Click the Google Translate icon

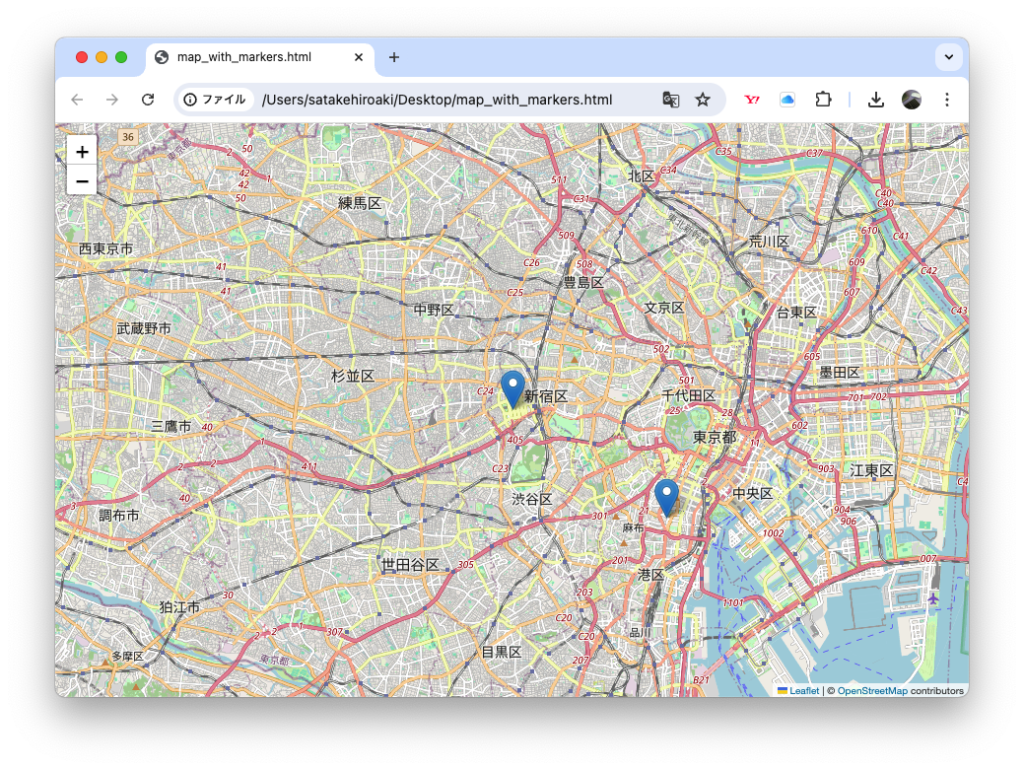[x=670, y=99]
